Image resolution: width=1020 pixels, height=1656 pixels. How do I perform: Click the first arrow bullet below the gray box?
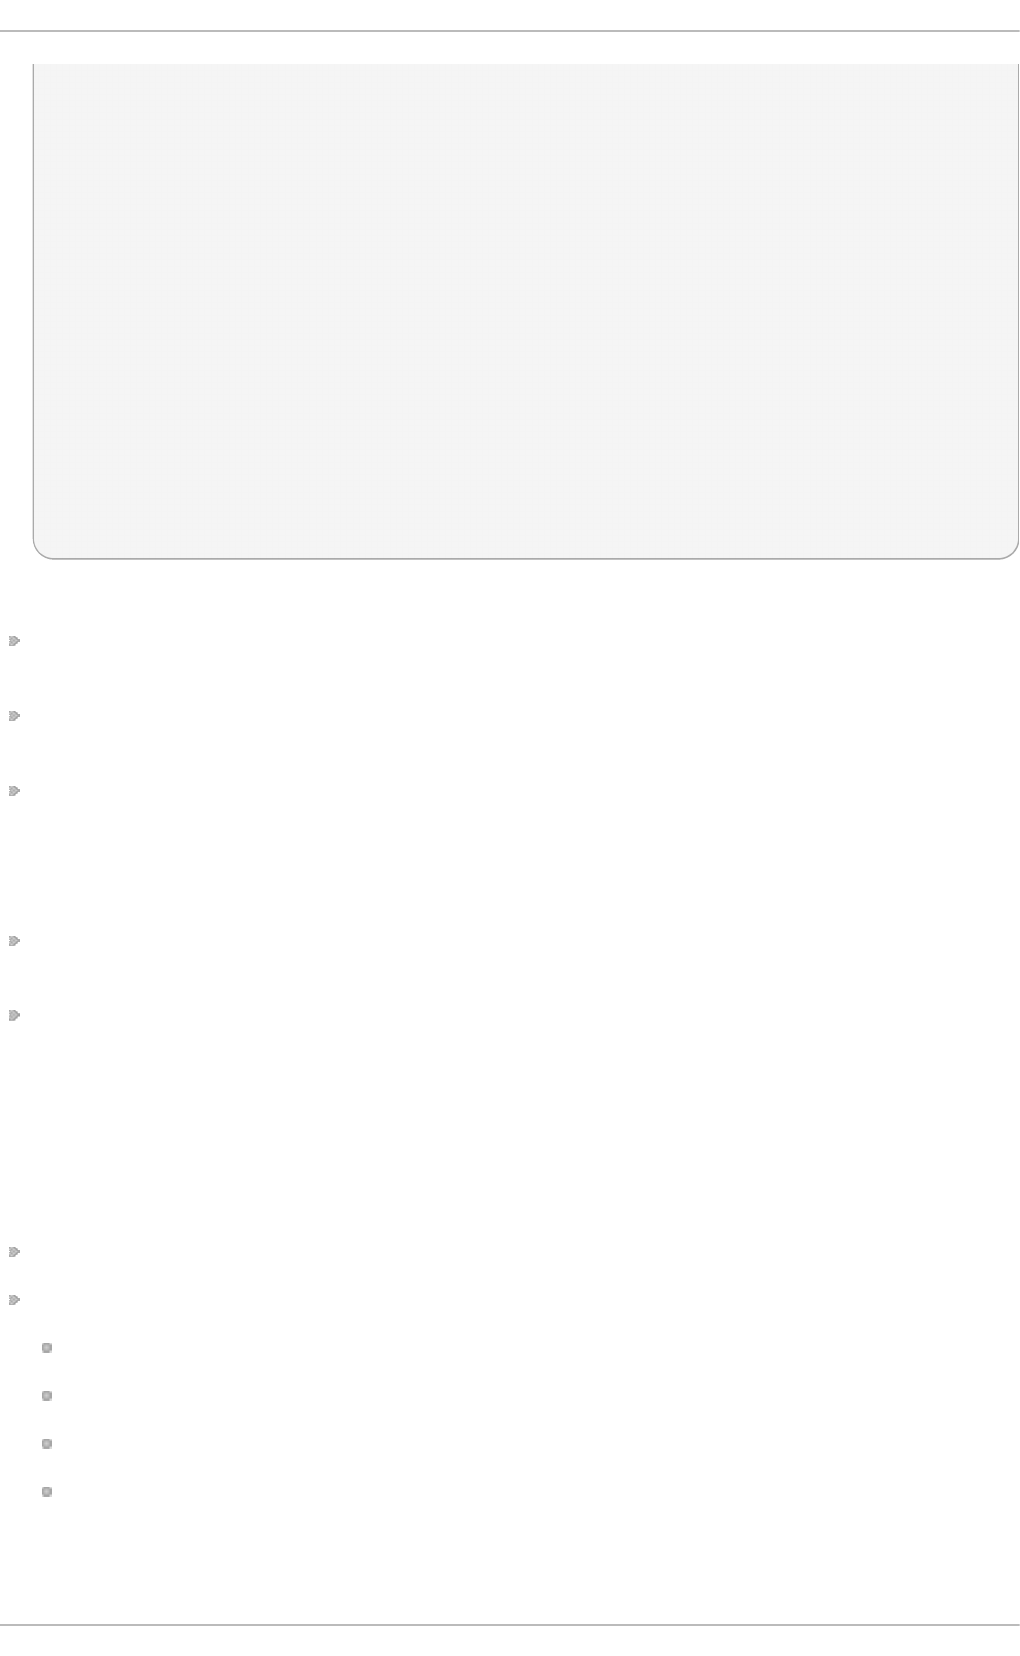[14, 640]
